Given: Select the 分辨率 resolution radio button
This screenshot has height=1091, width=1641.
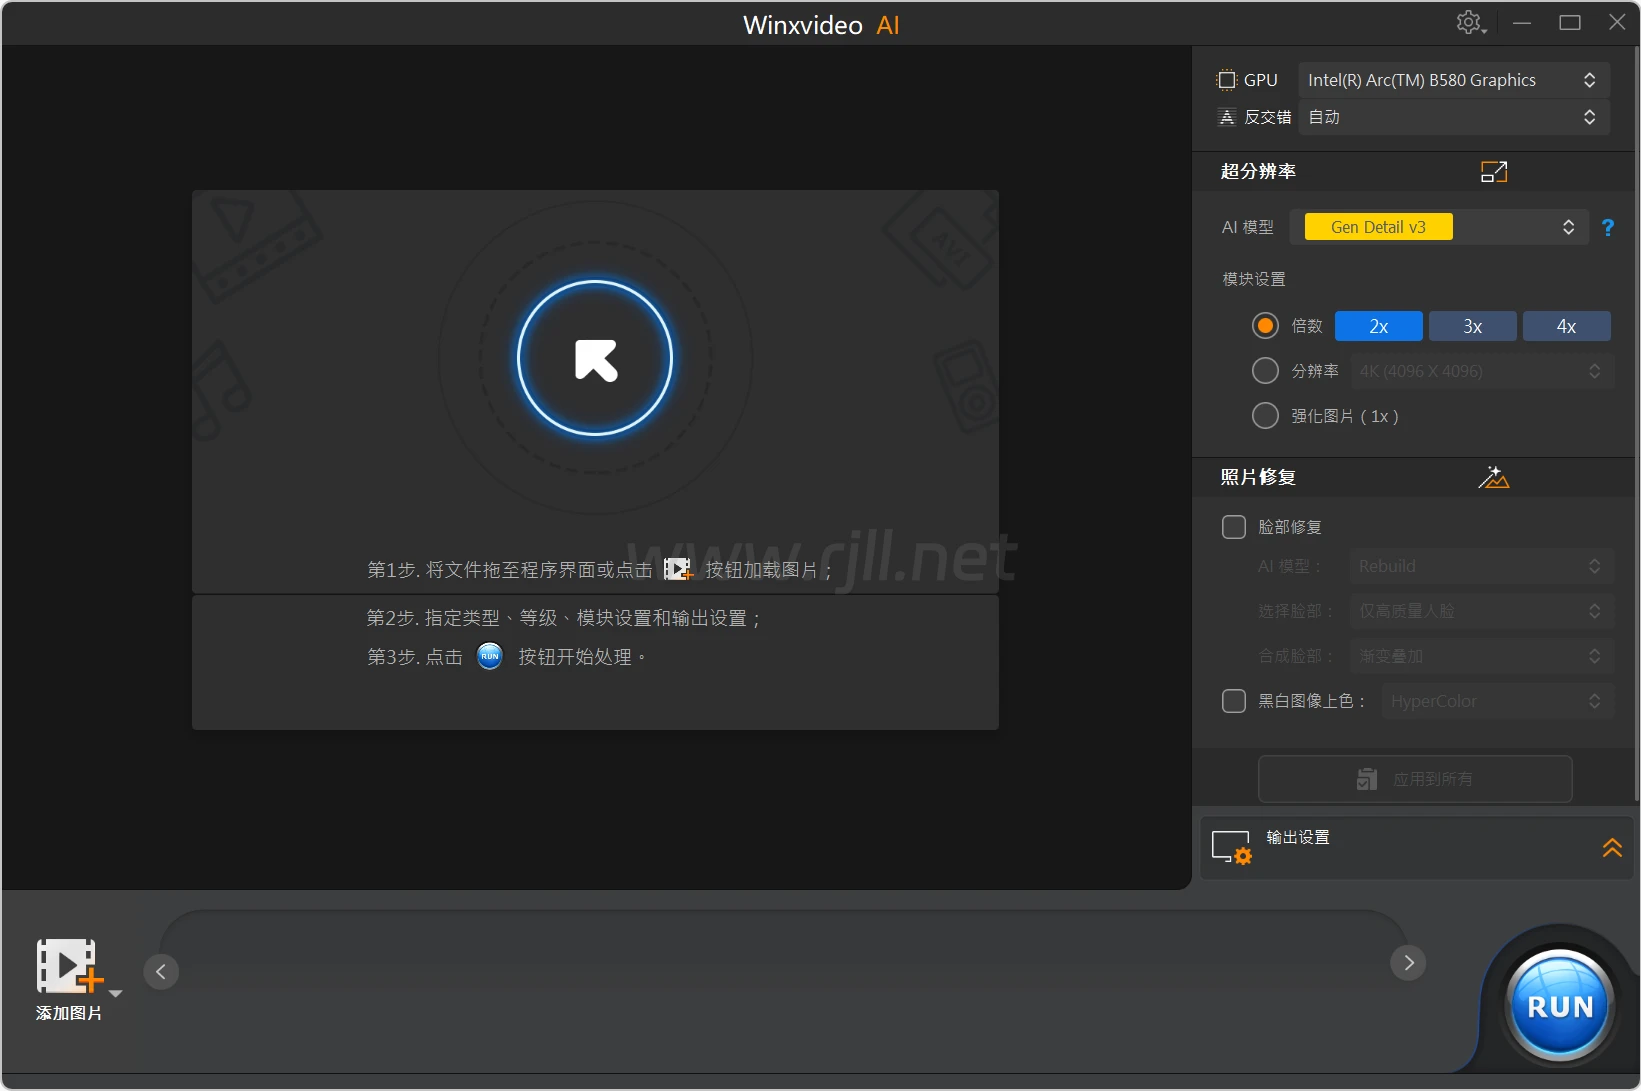Looking at the screenshot, I should click(x=1265, y=371).
